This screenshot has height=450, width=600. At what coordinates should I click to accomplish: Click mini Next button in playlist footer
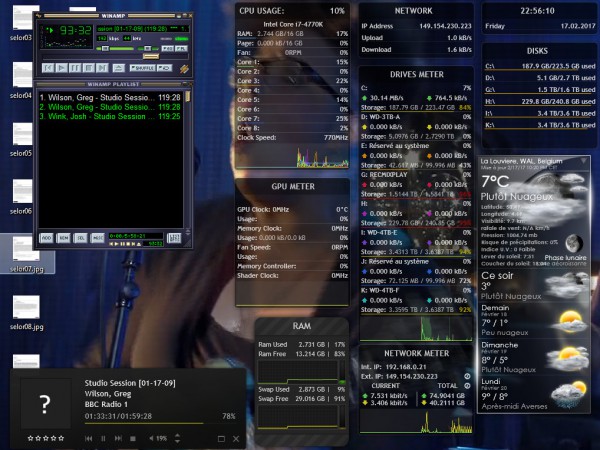click(134, 244)
